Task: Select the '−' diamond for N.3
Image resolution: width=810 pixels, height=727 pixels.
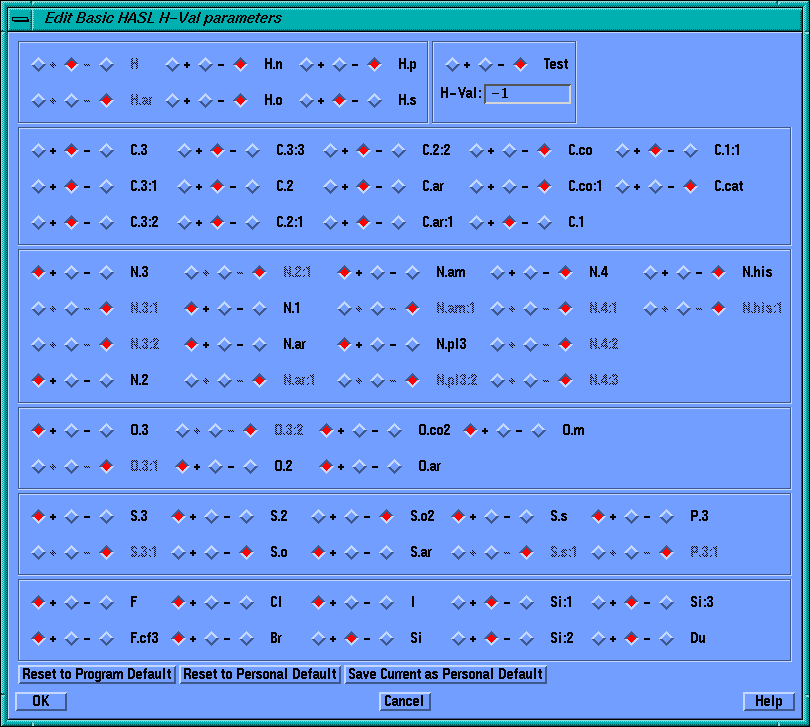Action: click(x=71, y=272)
